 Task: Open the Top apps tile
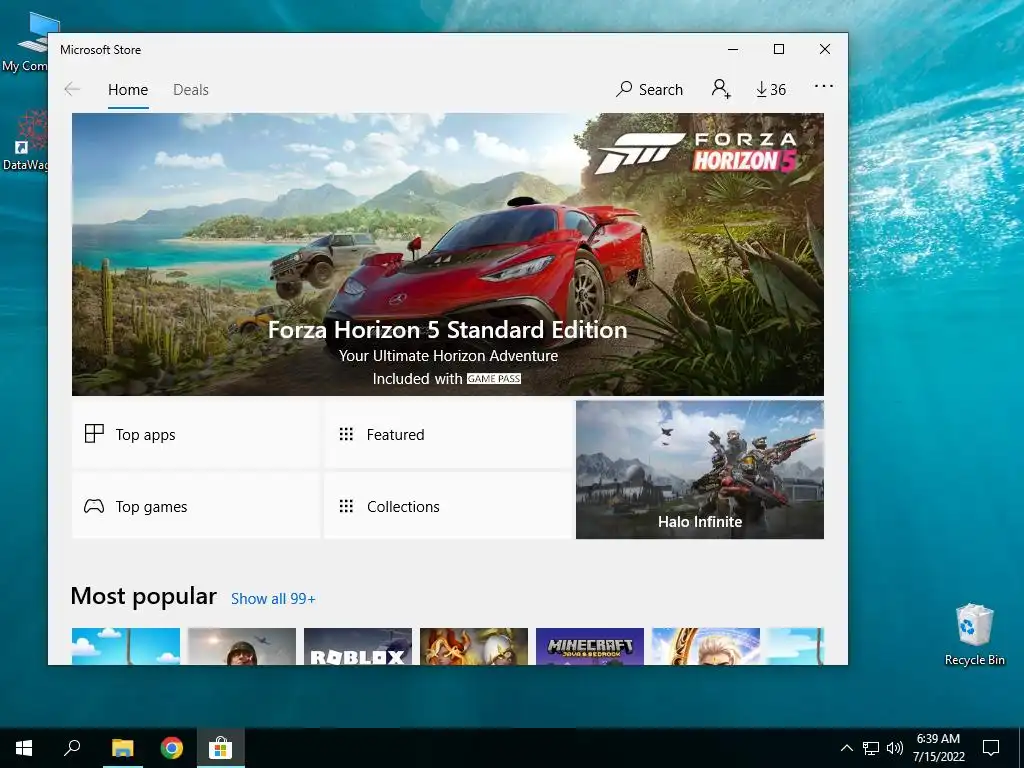(195, 434)
